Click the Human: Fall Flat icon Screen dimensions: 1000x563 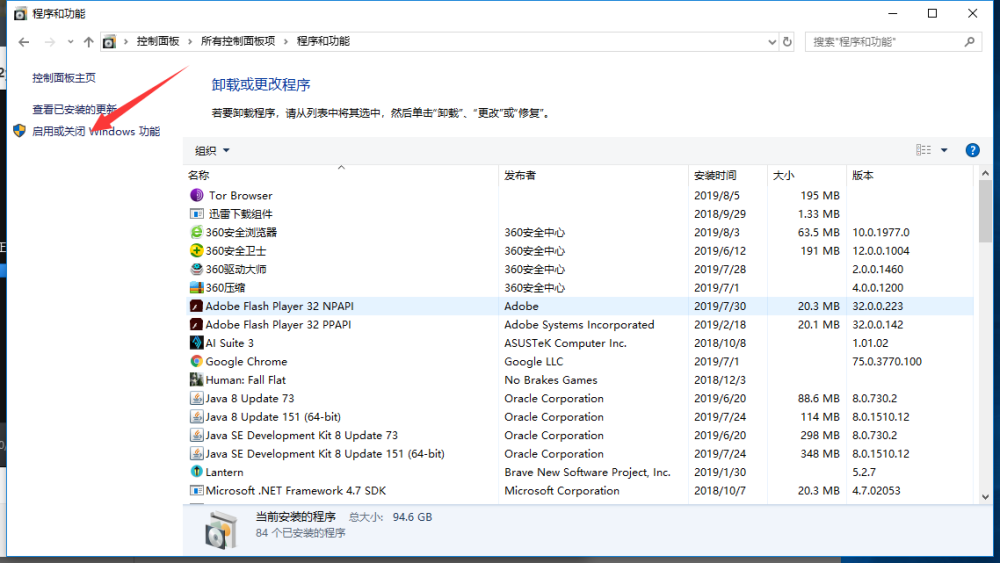(x=196, y=380)
